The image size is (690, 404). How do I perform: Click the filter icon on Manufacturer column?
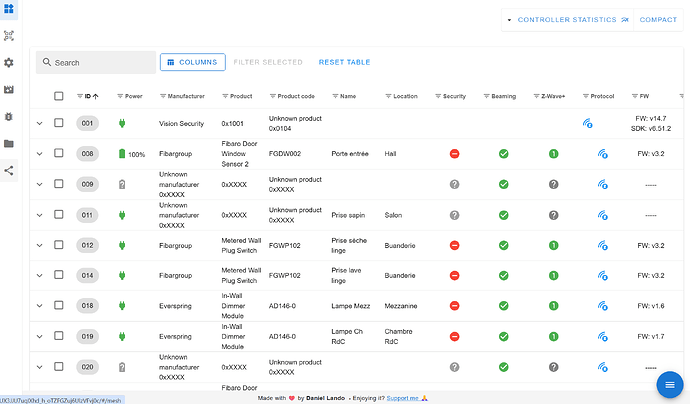162,96
